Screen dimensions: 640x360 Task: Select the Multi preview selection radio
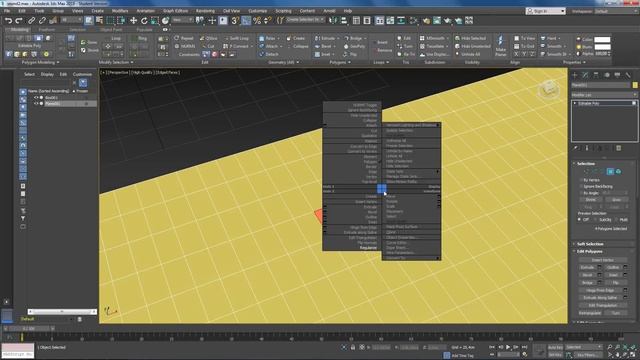(x=616, y=220)
